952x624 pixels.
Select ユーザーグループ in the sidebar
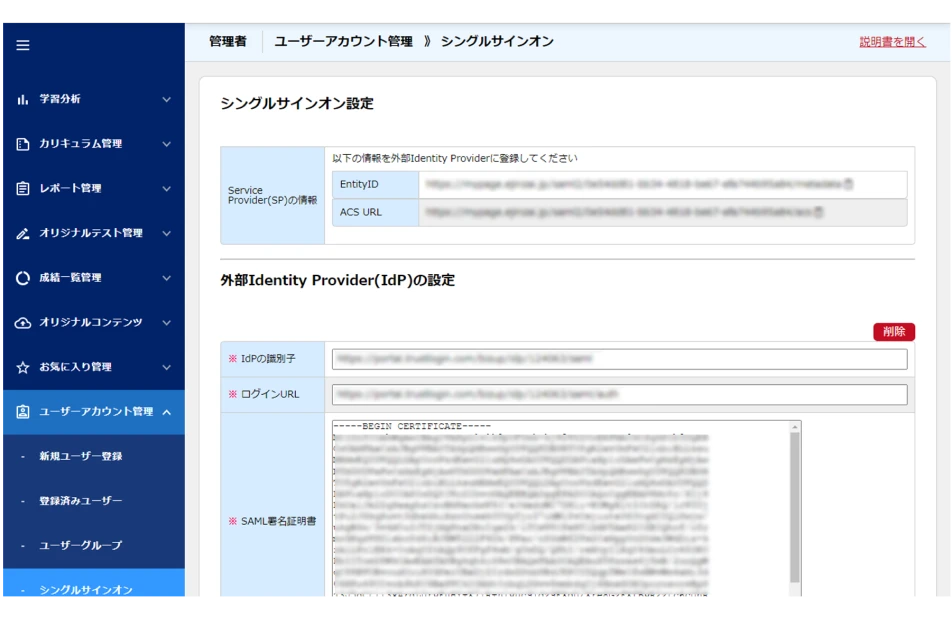[x=81, y=545]
